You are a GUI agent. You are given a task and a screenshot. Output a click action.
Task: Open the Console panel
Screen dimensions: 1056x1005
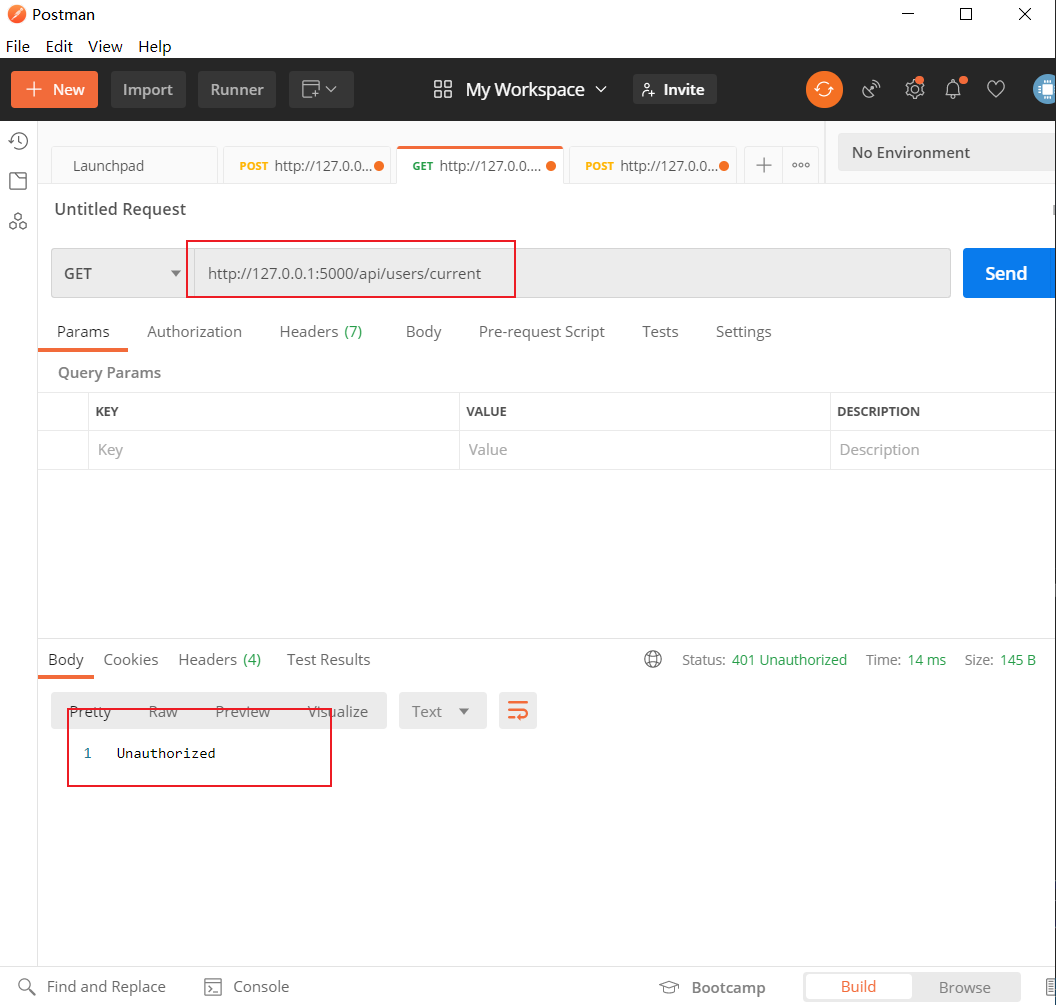[246, 987]
